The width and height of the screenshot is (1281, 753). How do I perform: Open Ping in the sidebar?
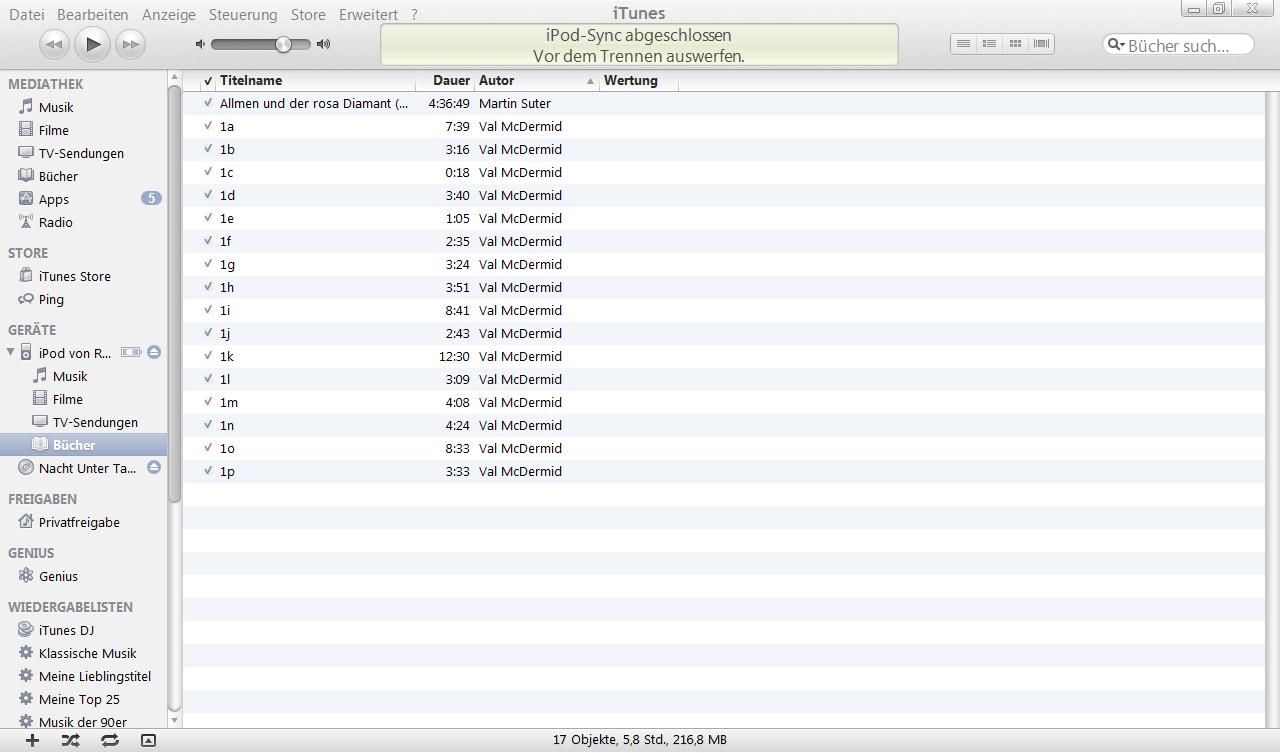(x=51, y=299)
